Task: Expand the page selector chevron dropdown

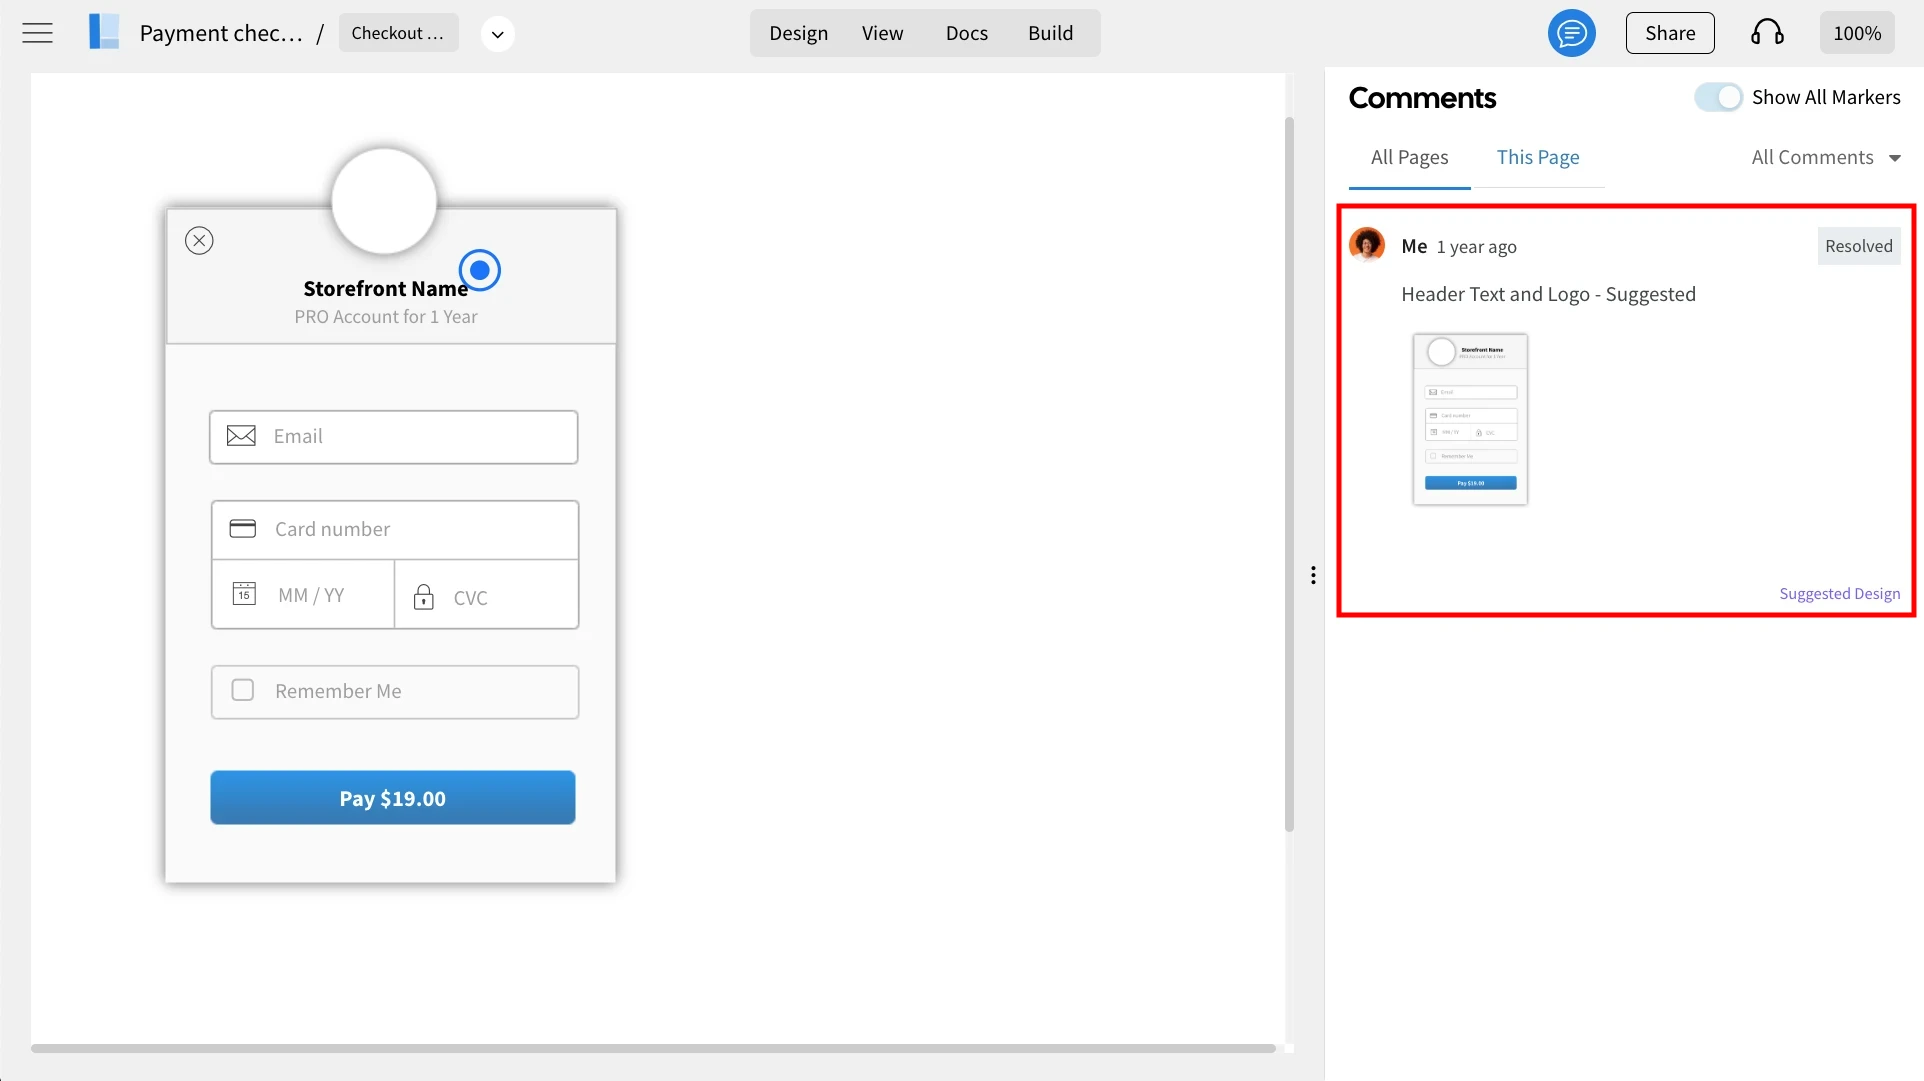Action: [x=497, y=34]
